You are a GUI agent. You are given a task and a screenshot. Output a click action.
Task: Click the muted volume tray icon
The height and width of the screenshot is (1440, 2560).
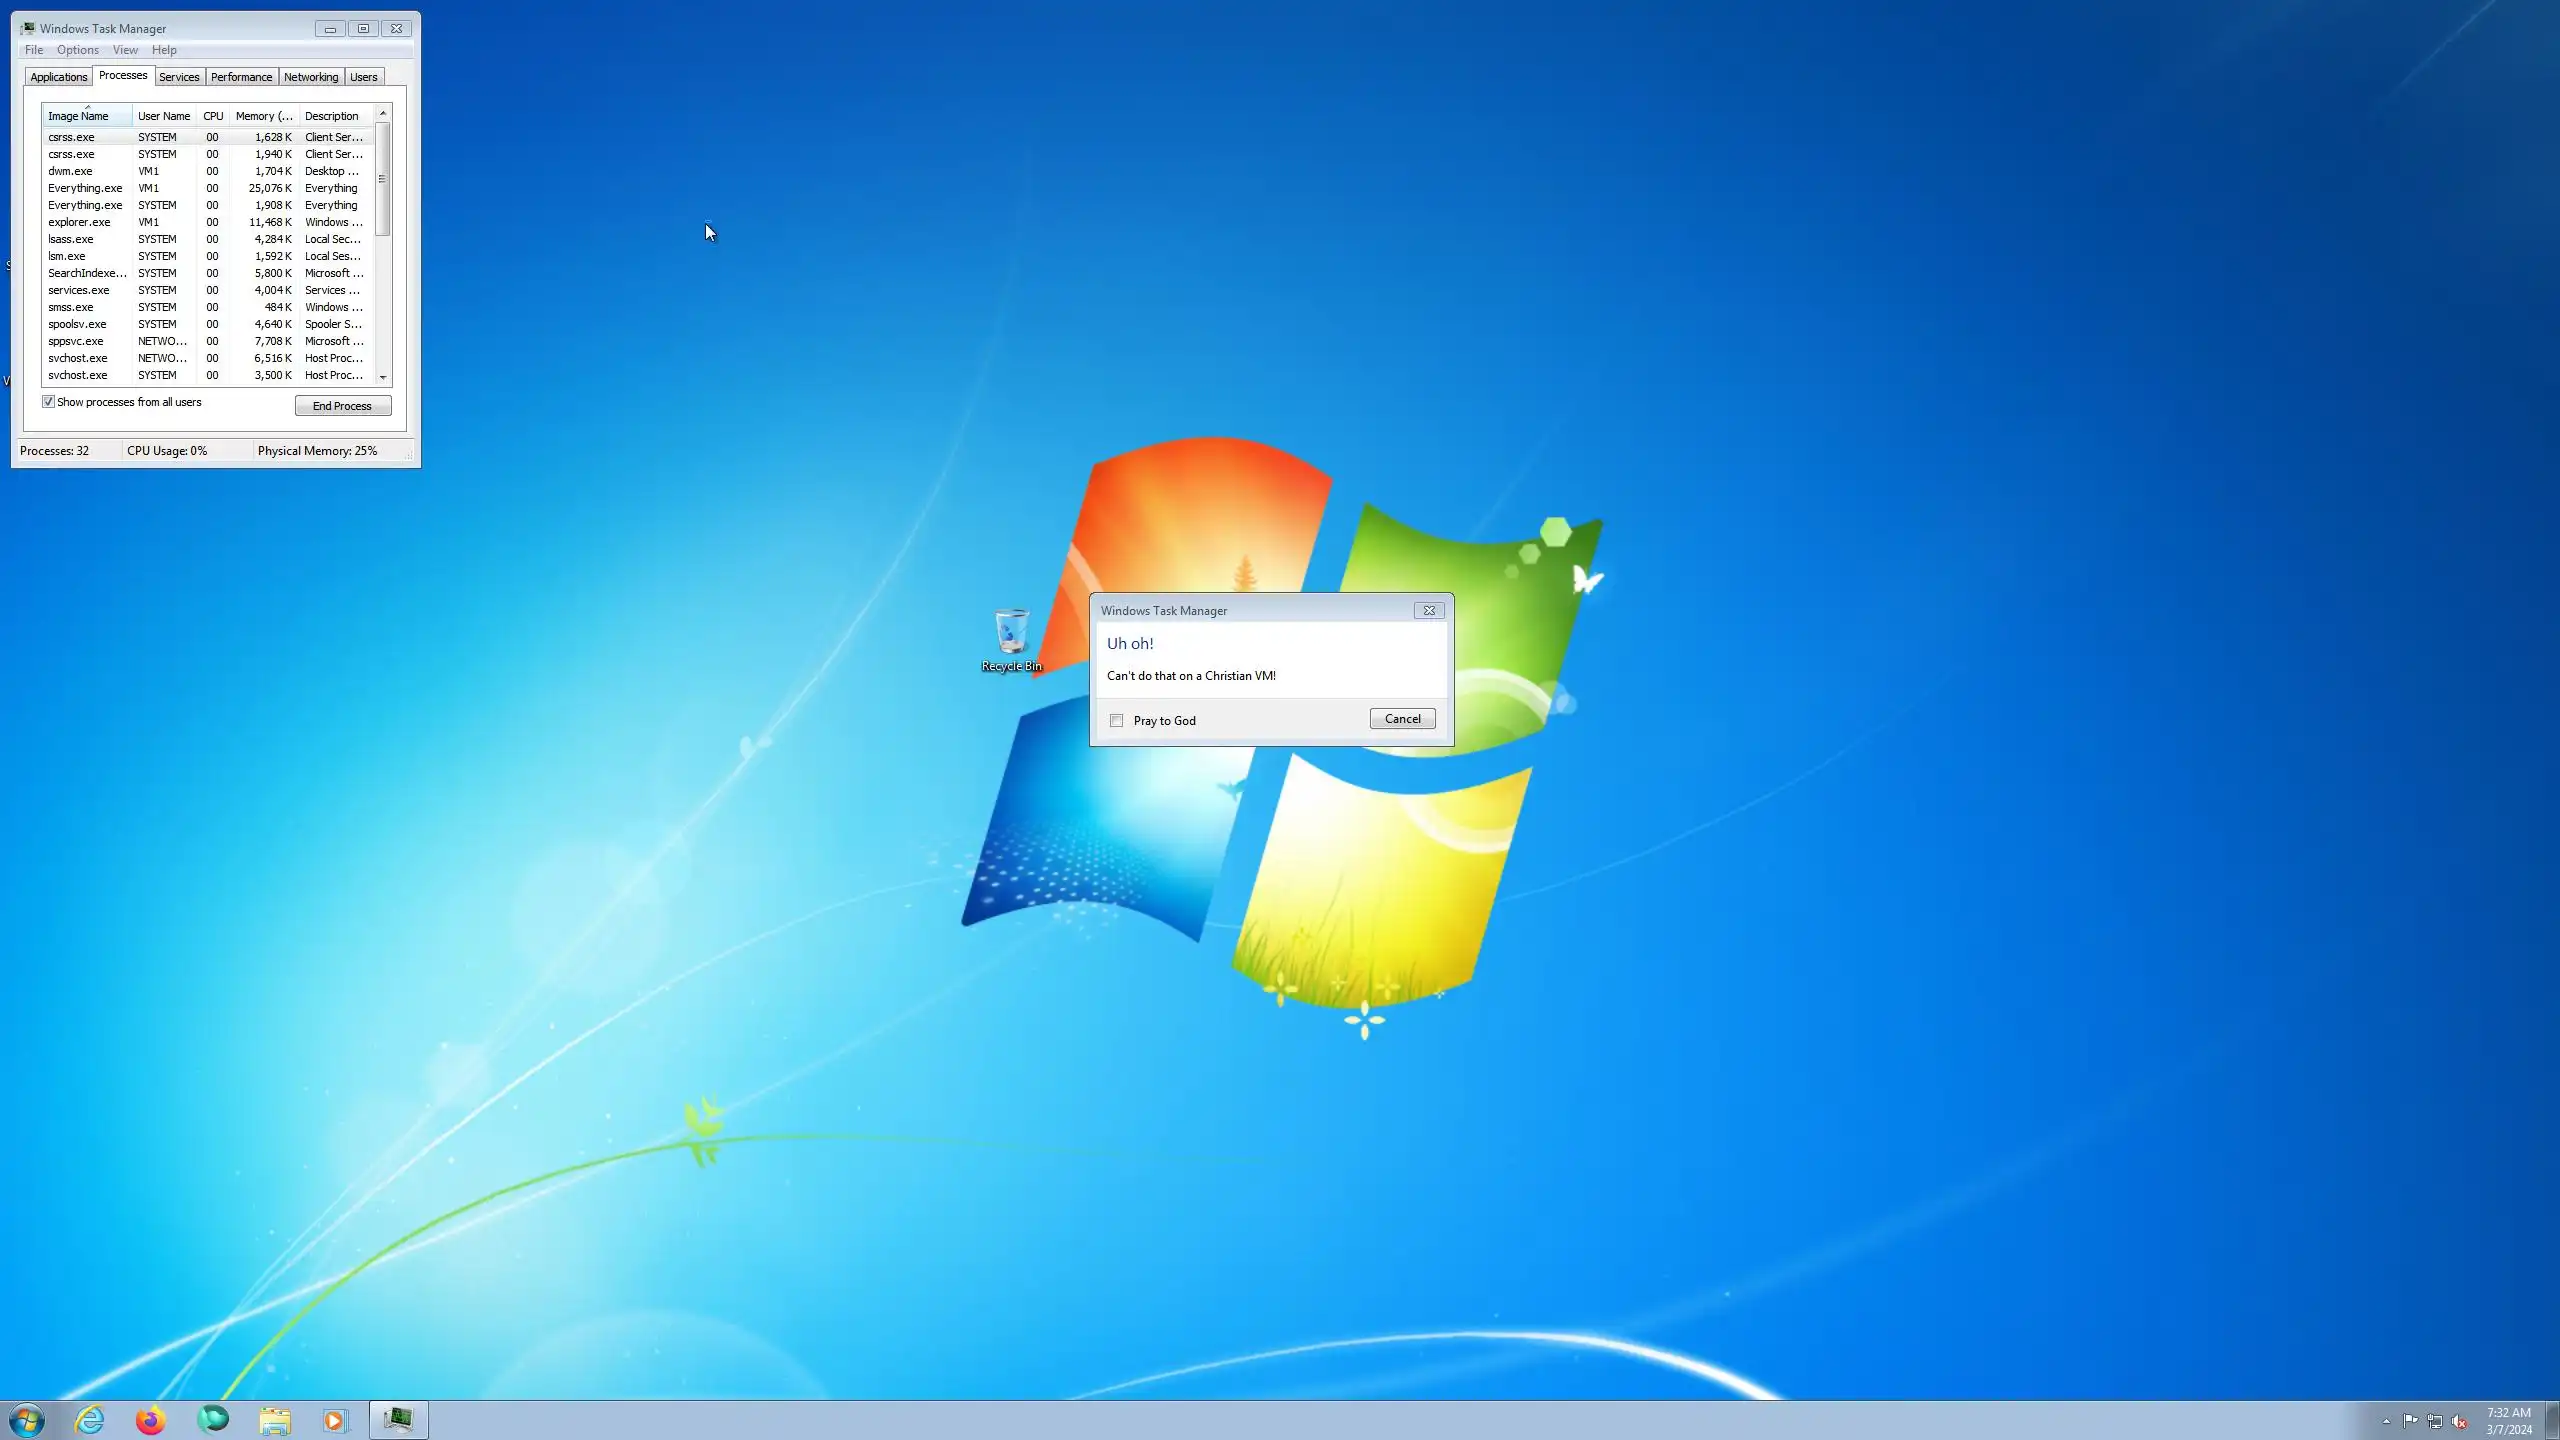click(2459, 1421)
